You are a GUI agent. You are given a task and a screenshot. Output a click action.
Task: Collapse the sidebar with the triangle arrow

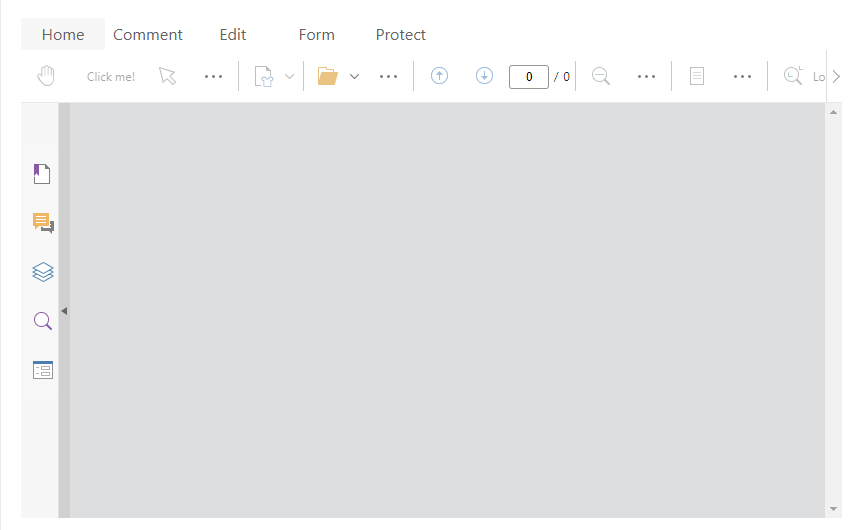(x=64, y=311)
